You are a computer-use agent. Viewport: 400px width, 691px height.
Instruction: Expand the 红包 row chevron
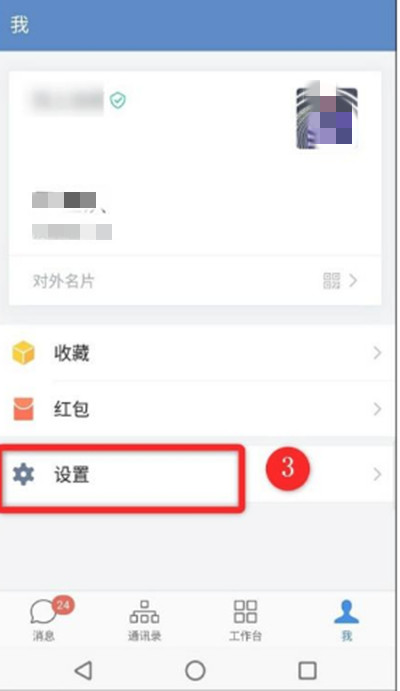point(377,409)
